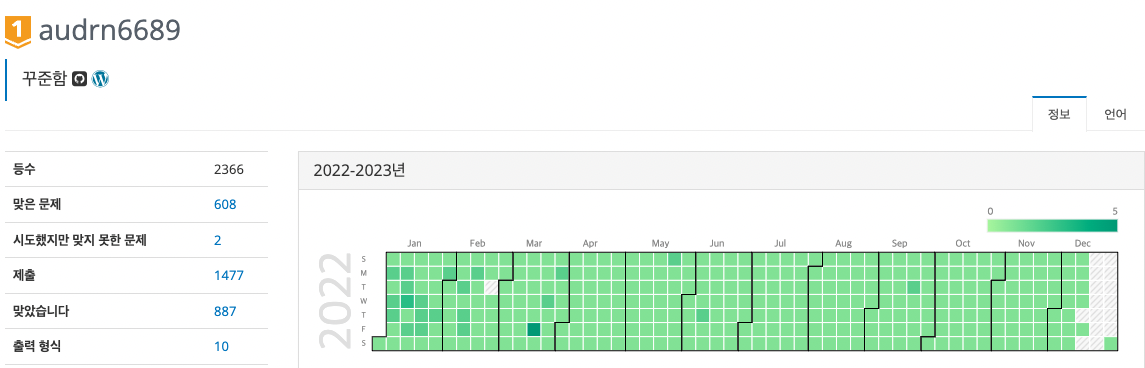Click the Jun month label on the heatmap
Screen dimensions: 1145x368
pyautogui.click(x=717, y=243)
